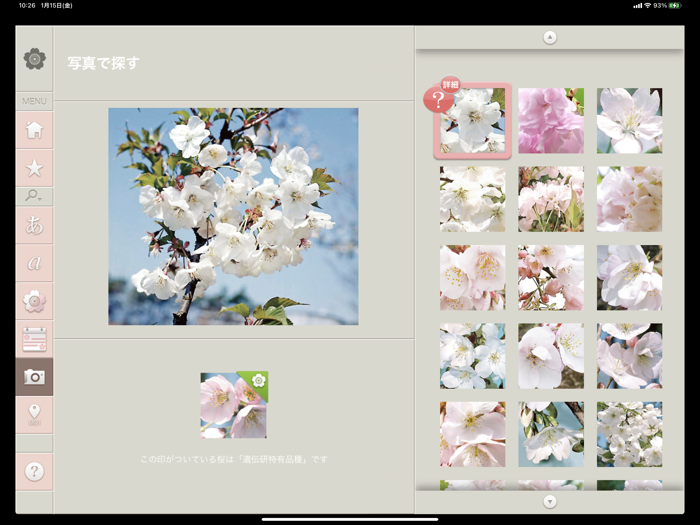This screenshot has width=700, height=525.
Task: Choose fifth-row third small white clusters thumbnail
Action: point(629,434)
